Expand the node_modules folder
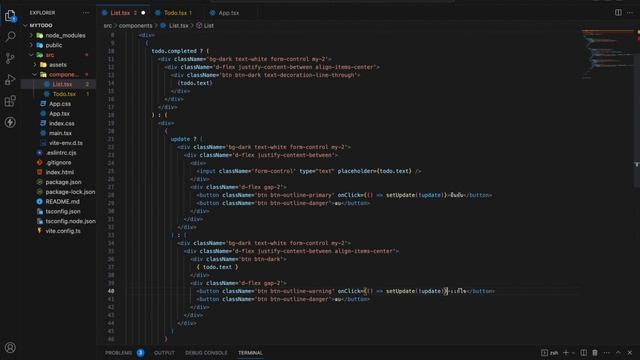Image resolution: width=640 pixels, height=360 pixels. point(58,36)
